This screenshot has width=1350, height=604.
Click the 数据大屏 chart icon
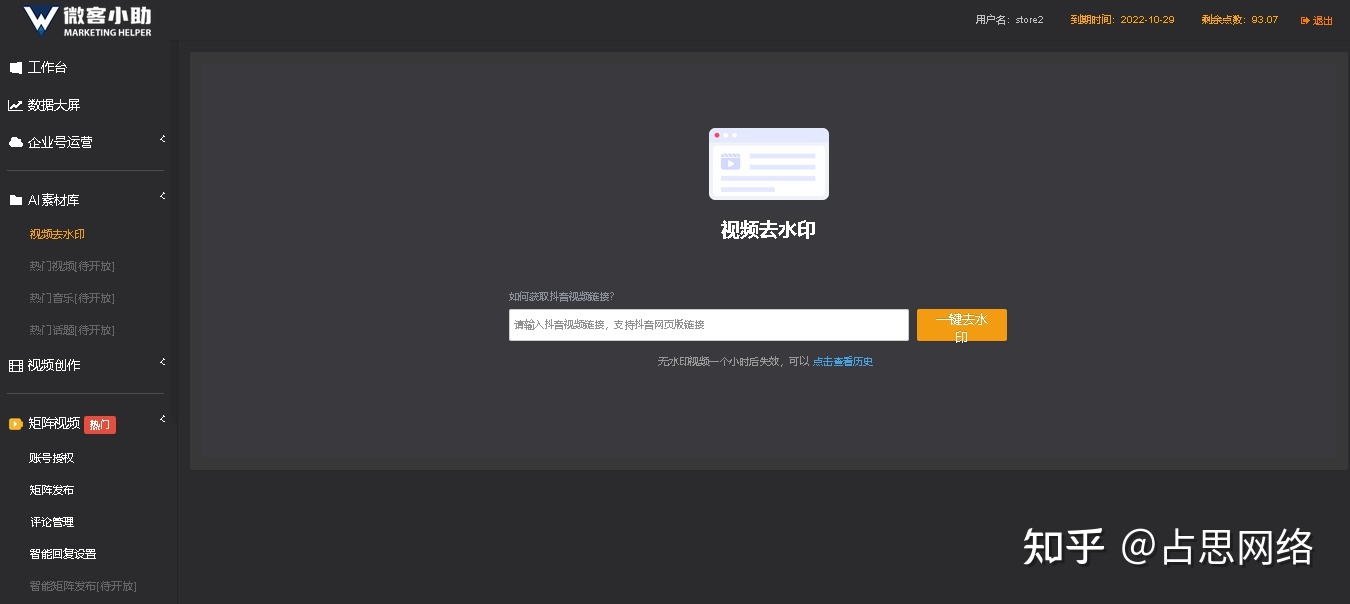click(x=15, y=105)
